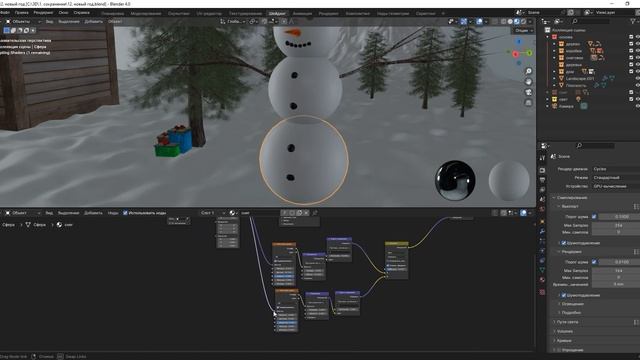
Task: Open the Render properties tab icon
Action: 542,170
